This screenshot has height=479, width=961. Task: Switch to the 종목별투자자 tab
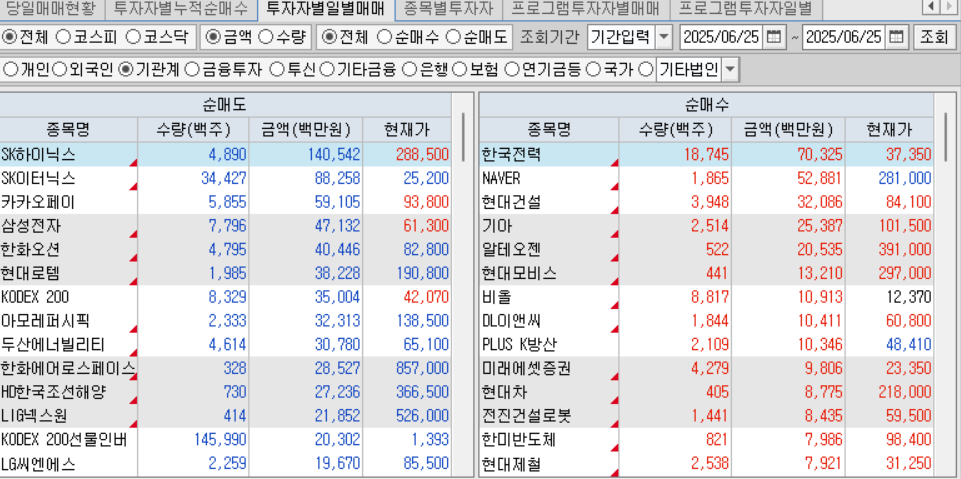pyautogui.click(x=448, y=8)
